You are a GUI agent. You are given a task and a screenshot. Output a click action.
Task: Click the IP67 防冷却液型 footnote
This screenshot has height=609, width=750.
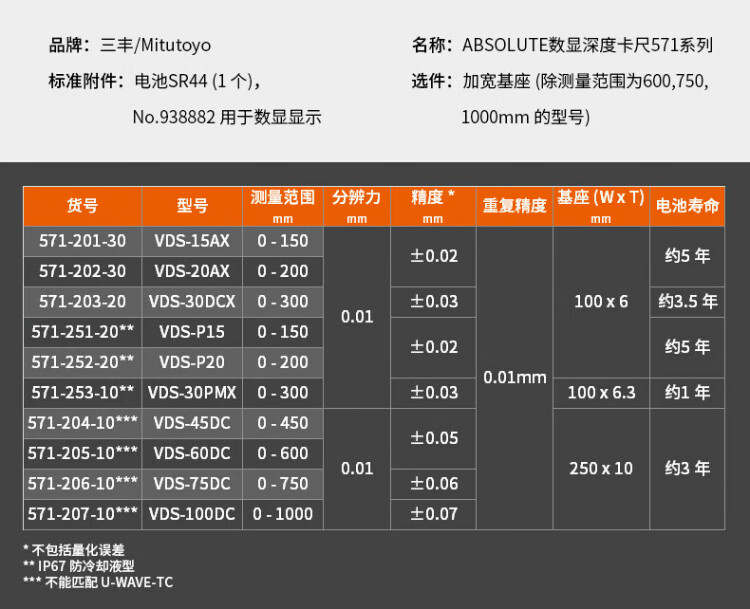coord(84,566)
